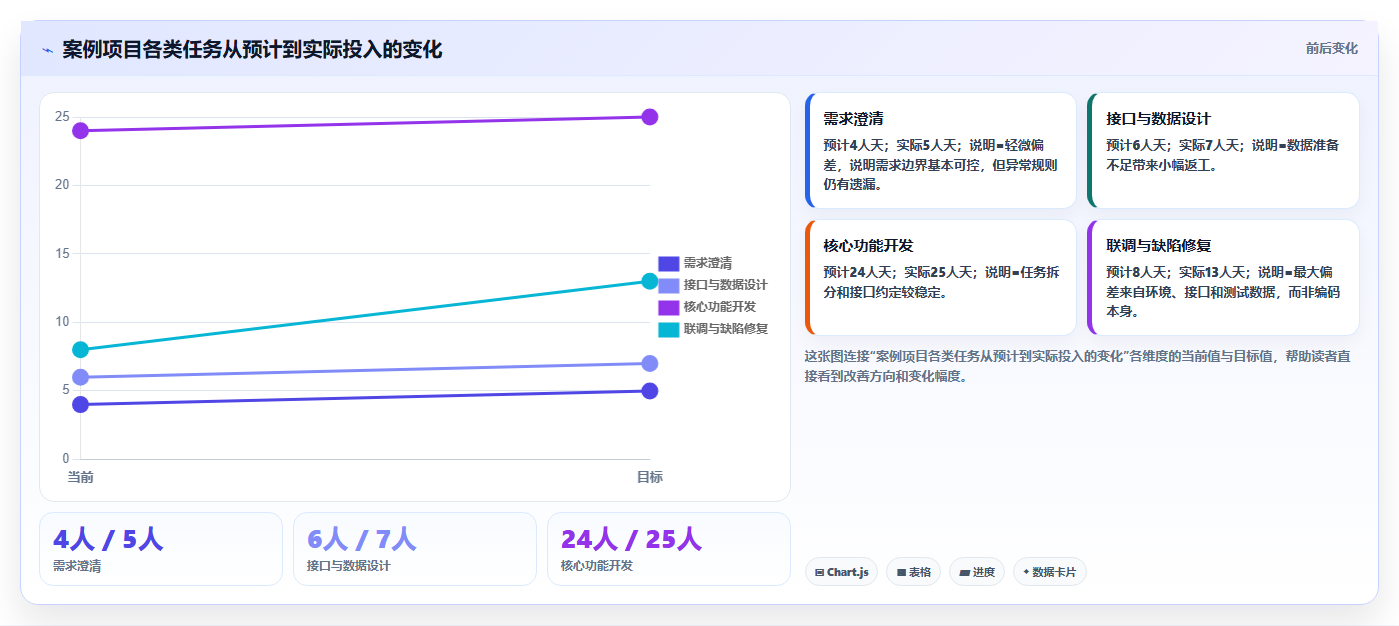This screenshot has height=626, width=1399.
Task: Click the 需求澄清 label under 4人 / 5人
Action: point(77,566)
